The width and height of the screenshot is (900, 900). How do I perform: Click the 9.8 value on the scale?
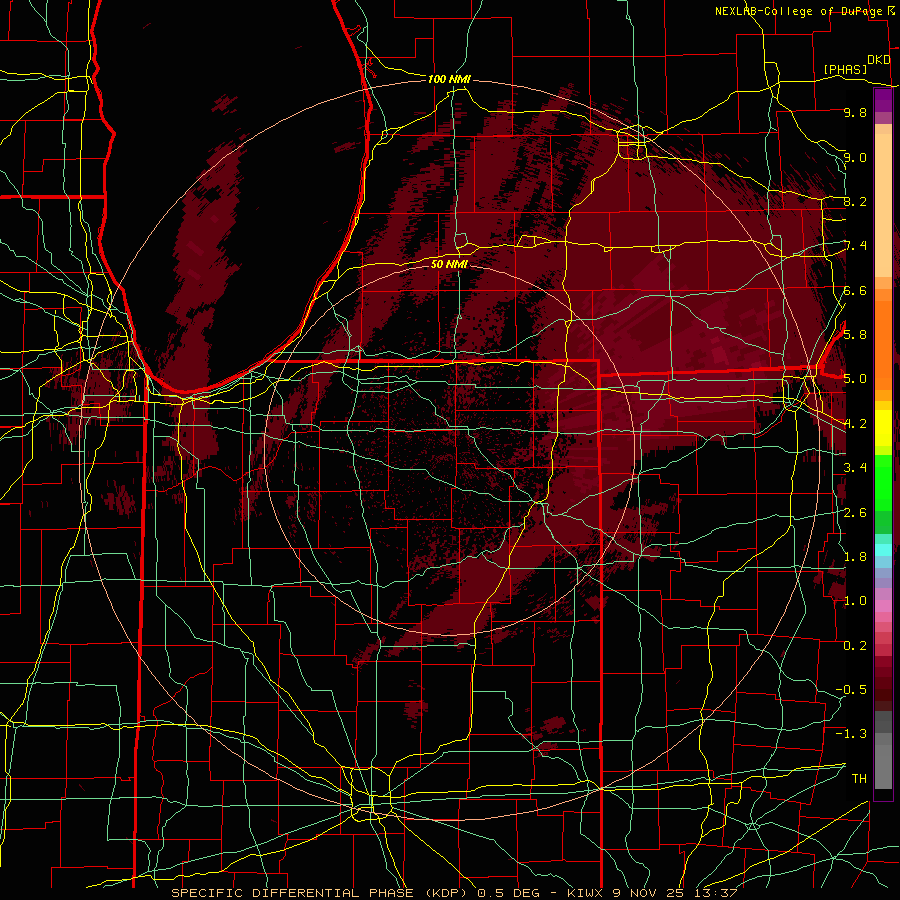tap(855, 112)
